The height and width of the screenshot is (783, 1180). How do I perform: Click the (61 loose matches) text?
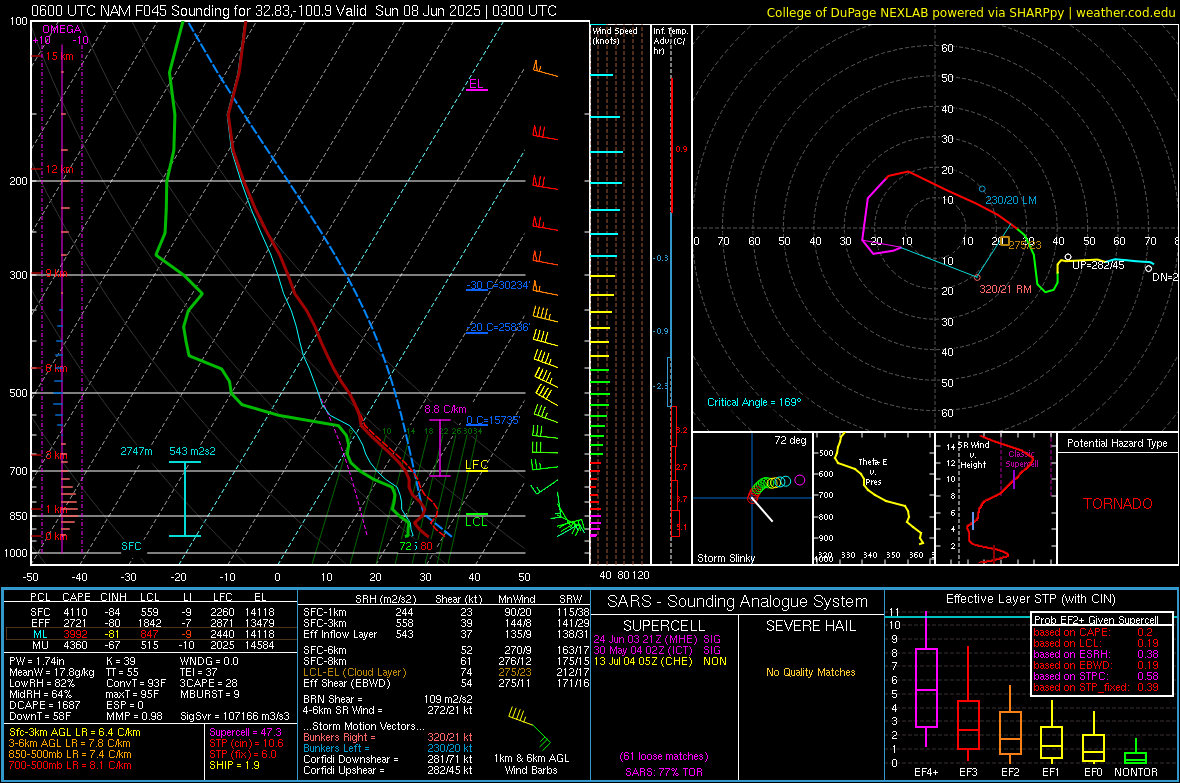[x=664, y=757]
